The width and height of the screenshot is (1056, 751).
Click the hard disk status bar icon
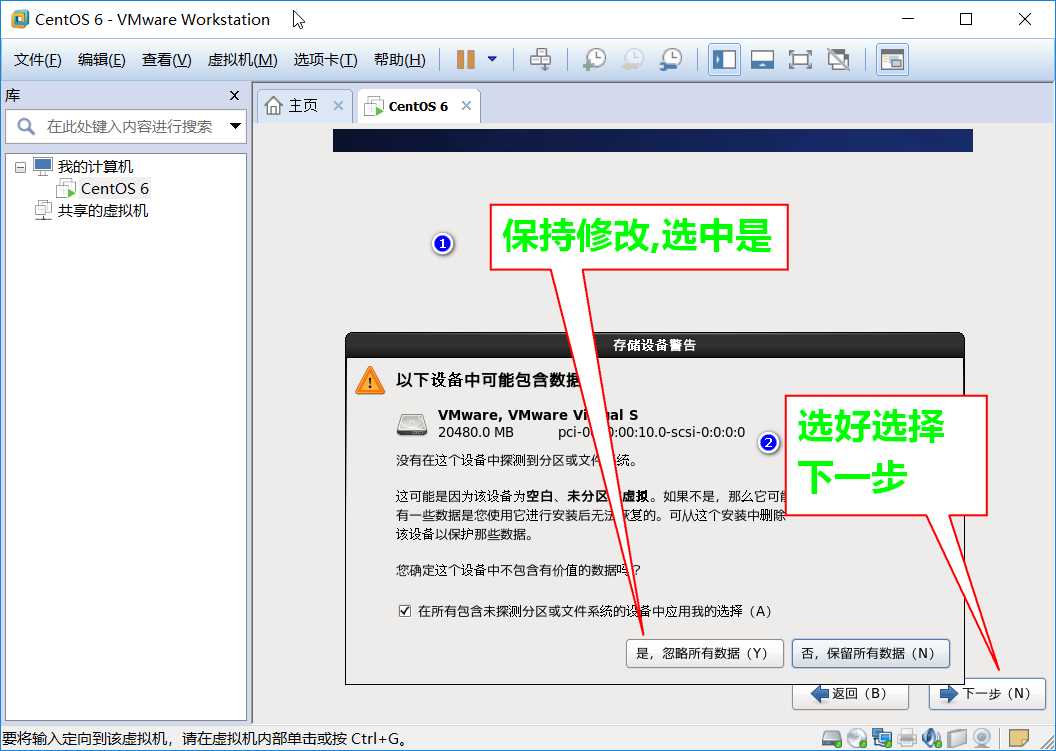tap(832, 739)
